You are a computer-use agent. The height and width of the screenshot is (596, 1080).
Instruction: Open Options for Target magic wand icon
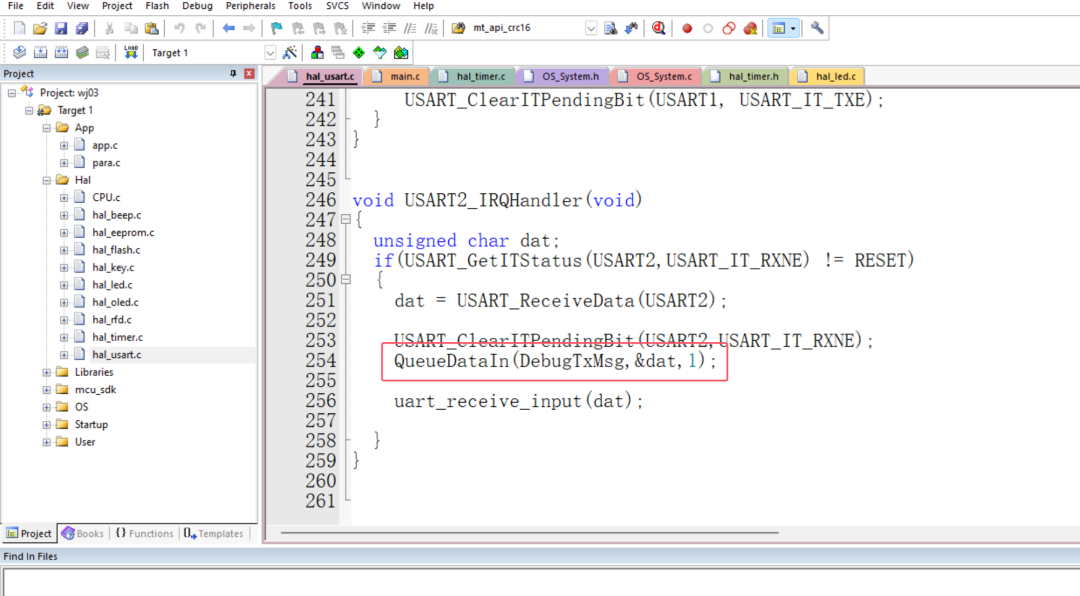point(290,52)
